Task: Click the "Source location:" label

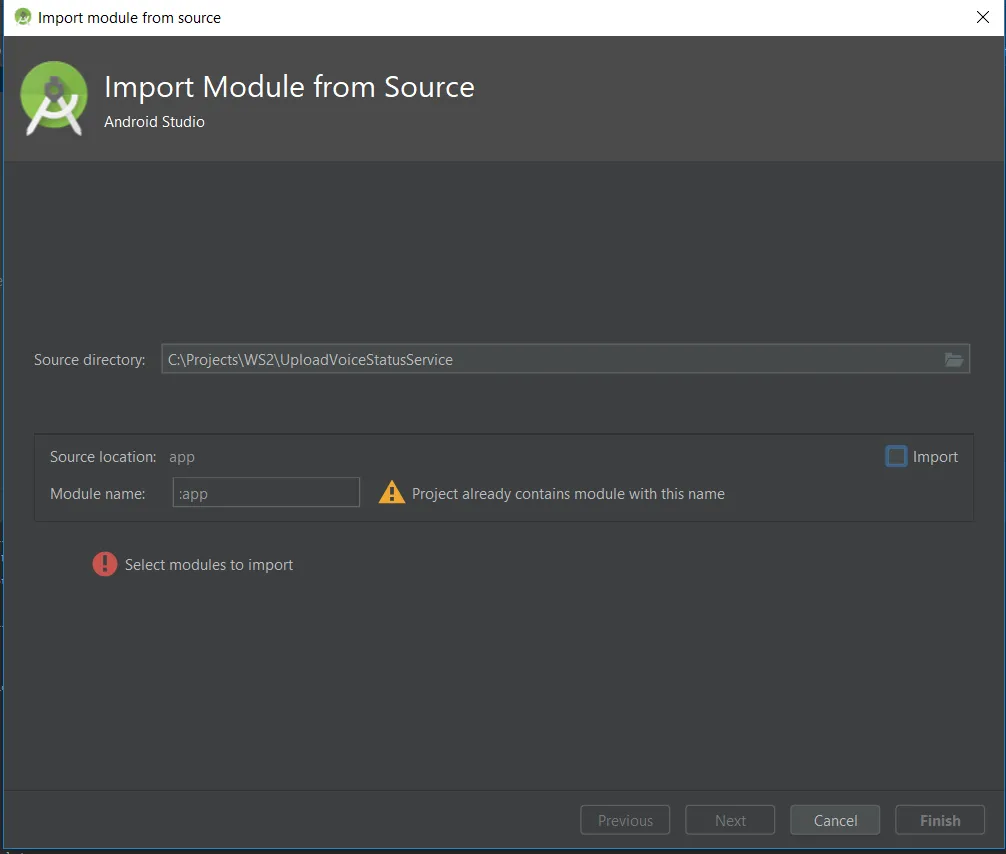Action: (103, 457)
